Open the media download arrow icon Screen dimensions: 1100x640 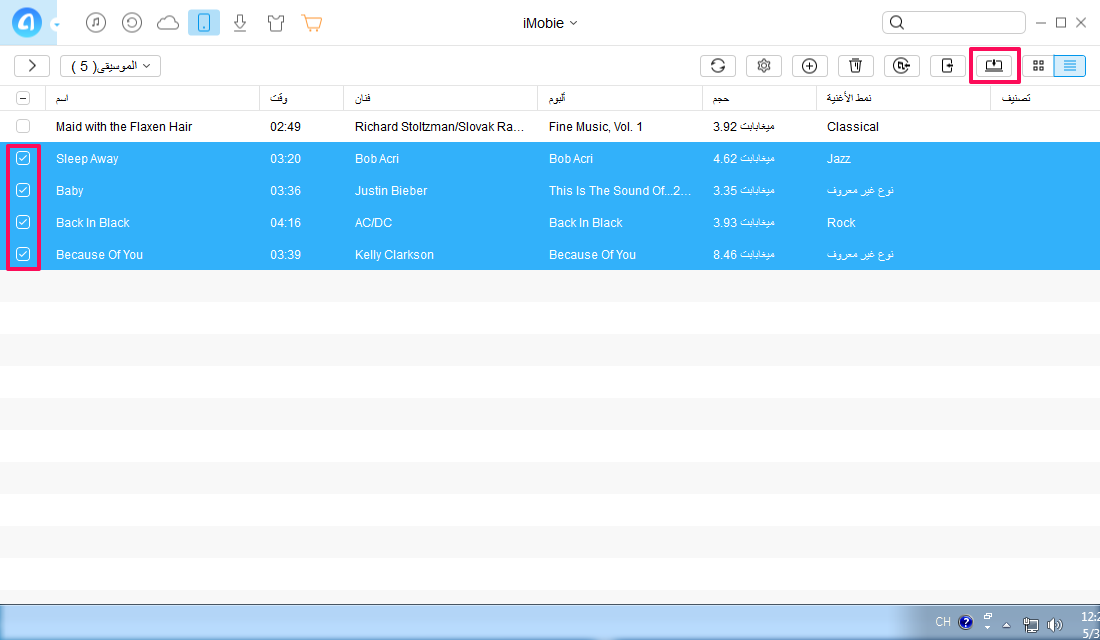click(240, 23)
